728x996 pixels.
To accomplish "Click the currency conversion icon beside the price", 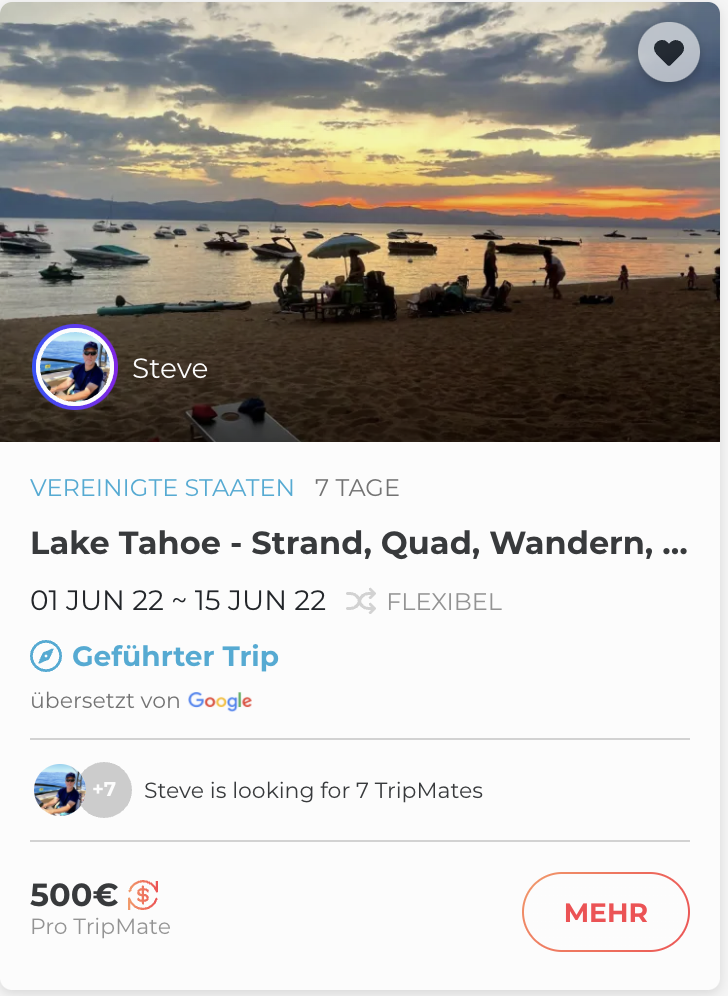I will (x=143, y=894).
